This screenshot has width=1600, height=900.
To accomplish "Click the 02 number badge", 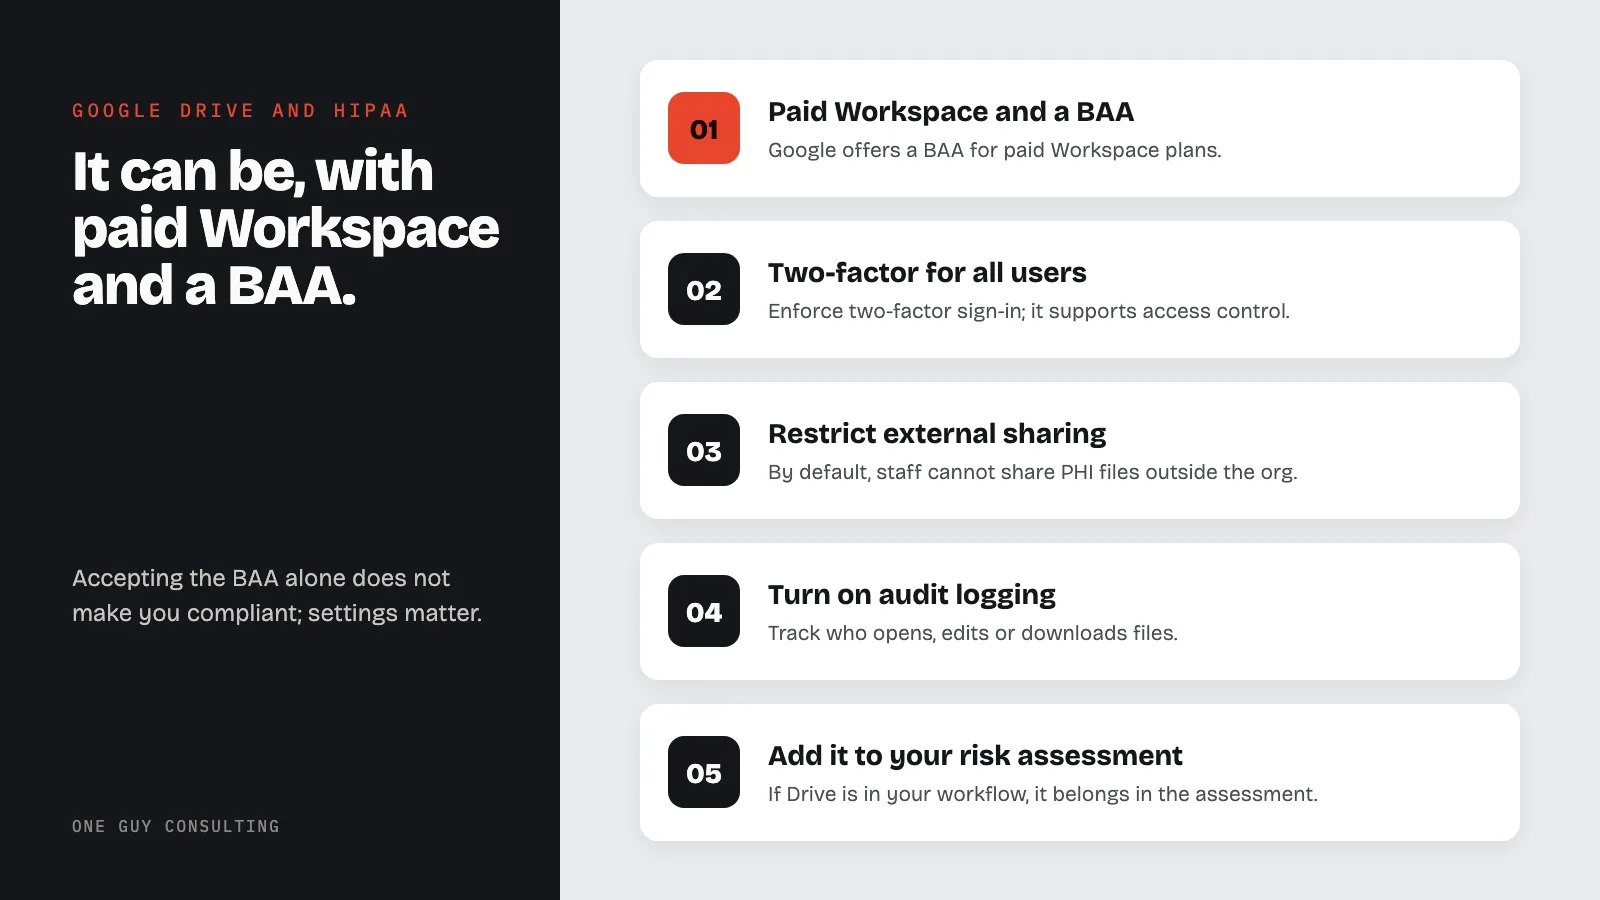I will pyautogui.click(x=704, y=289).
